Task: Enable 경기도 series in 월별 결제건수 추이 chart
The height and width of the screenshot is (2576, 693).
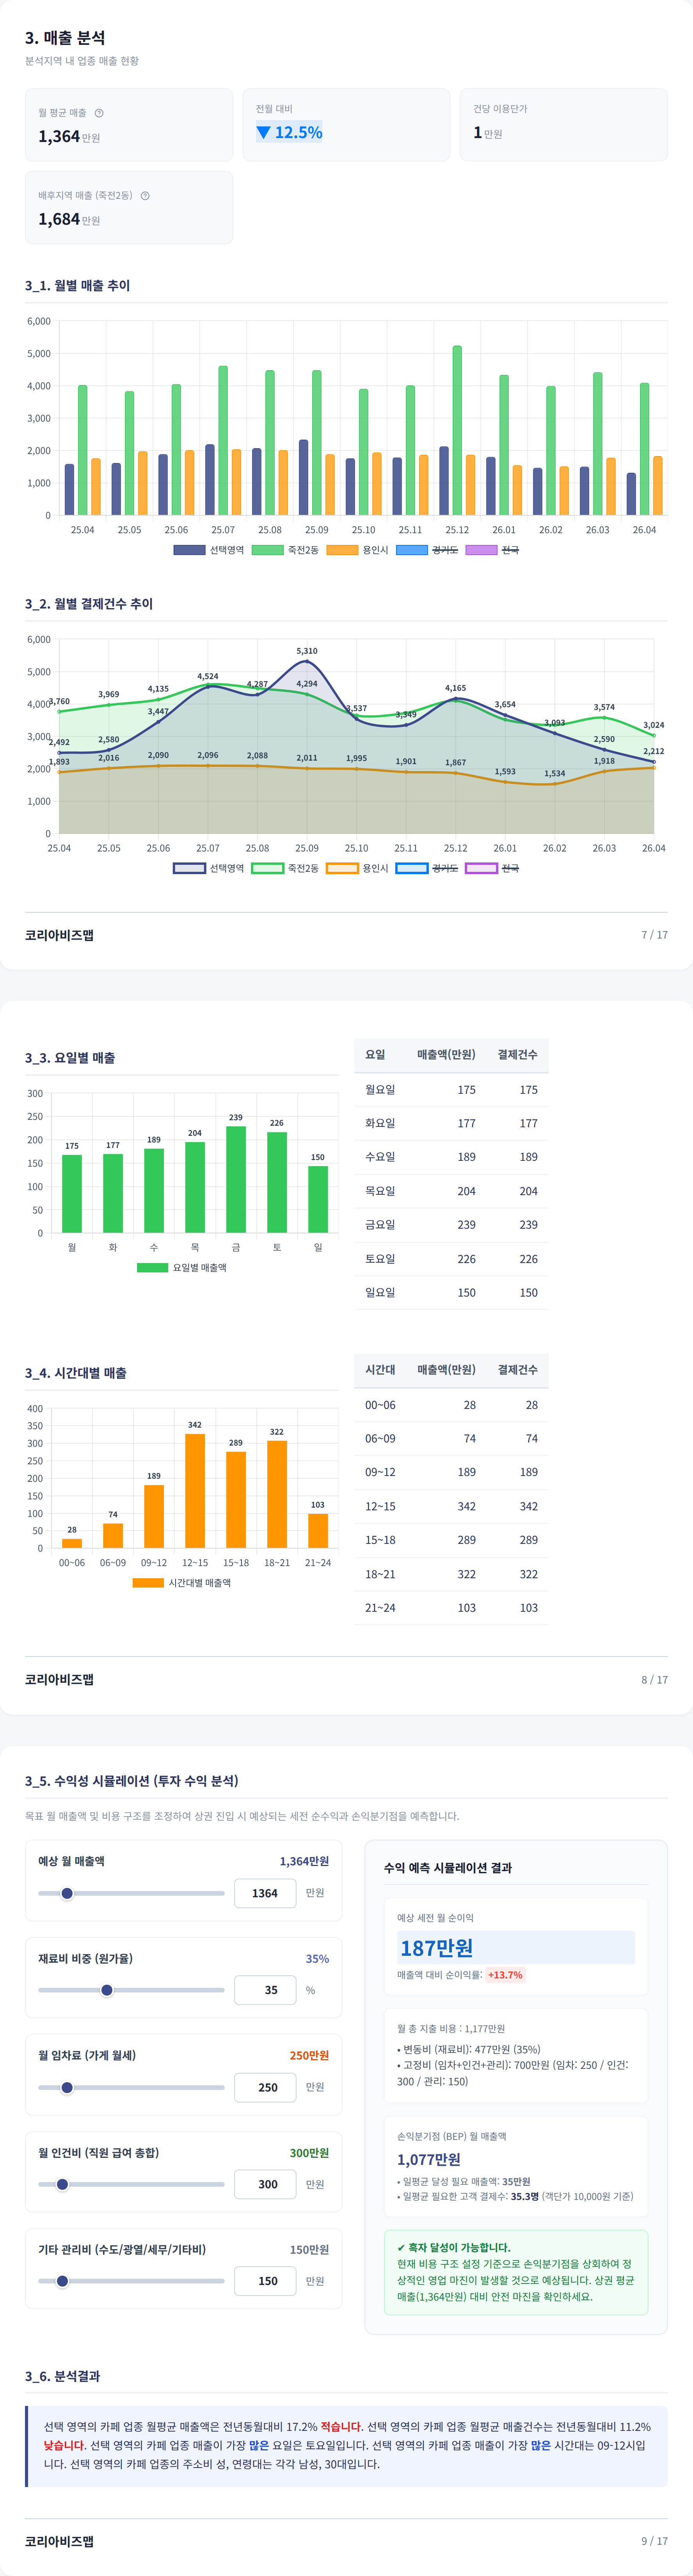Action: (427, 868)
